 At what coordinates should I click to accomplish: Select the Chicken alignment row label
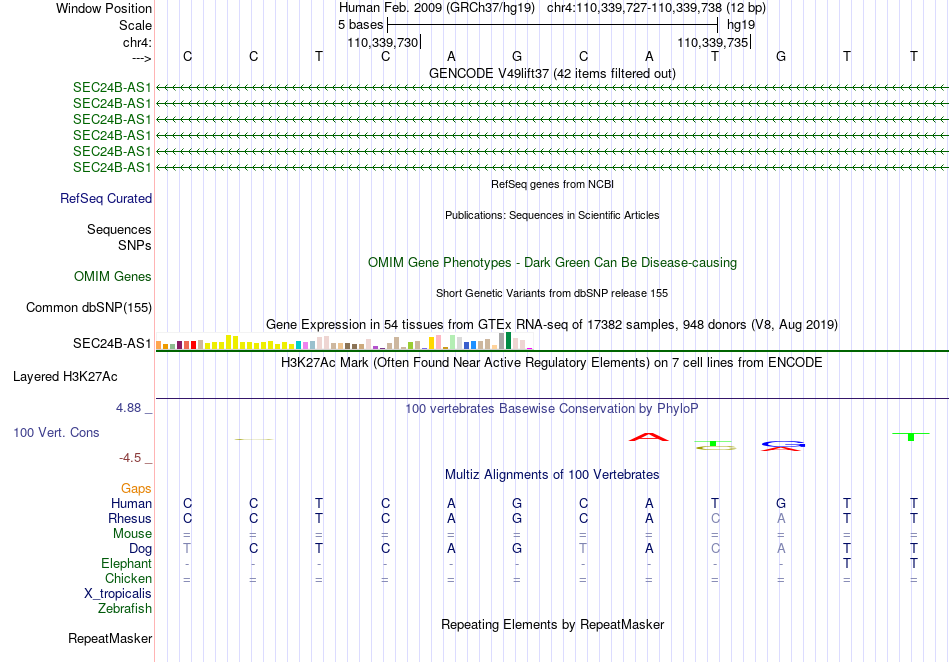[128, 578]
